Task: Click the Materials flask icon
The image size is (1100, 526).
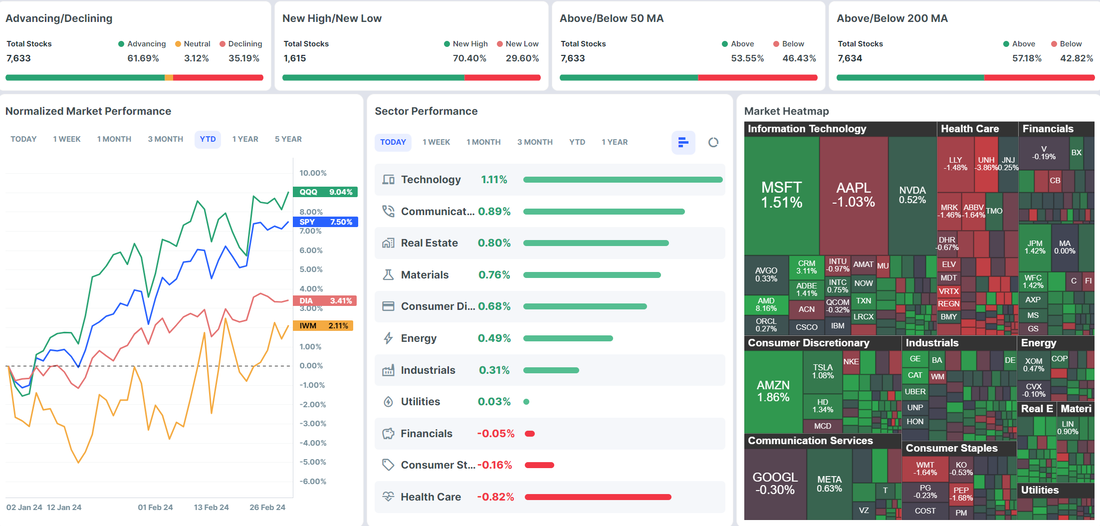Action: click(x=388, y=275)
